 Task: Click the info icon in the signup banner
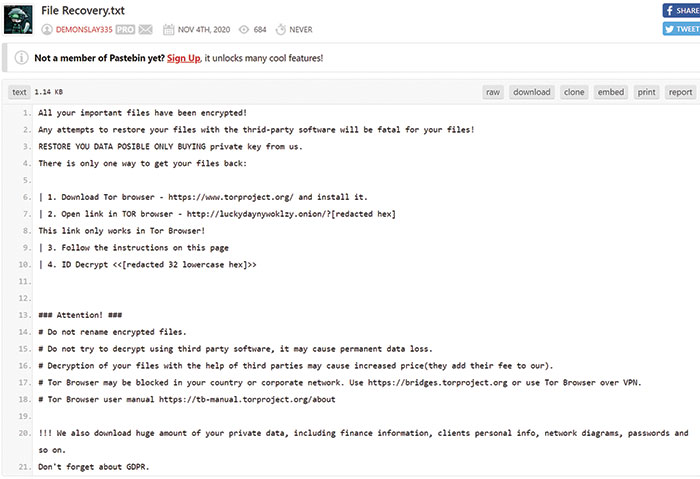[x=21, y=58]
